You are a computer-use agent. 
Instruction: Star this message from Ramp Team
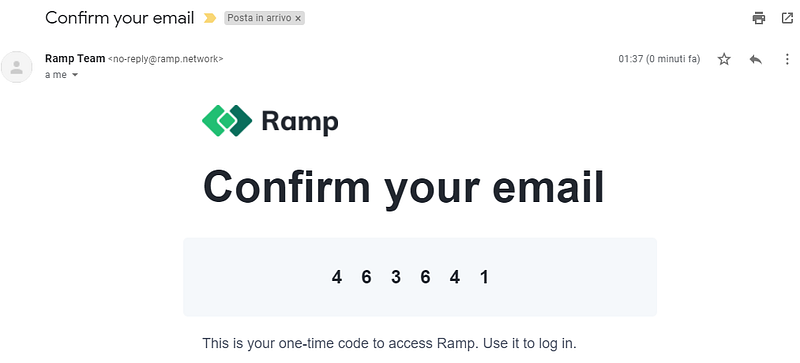pos(724,59)
